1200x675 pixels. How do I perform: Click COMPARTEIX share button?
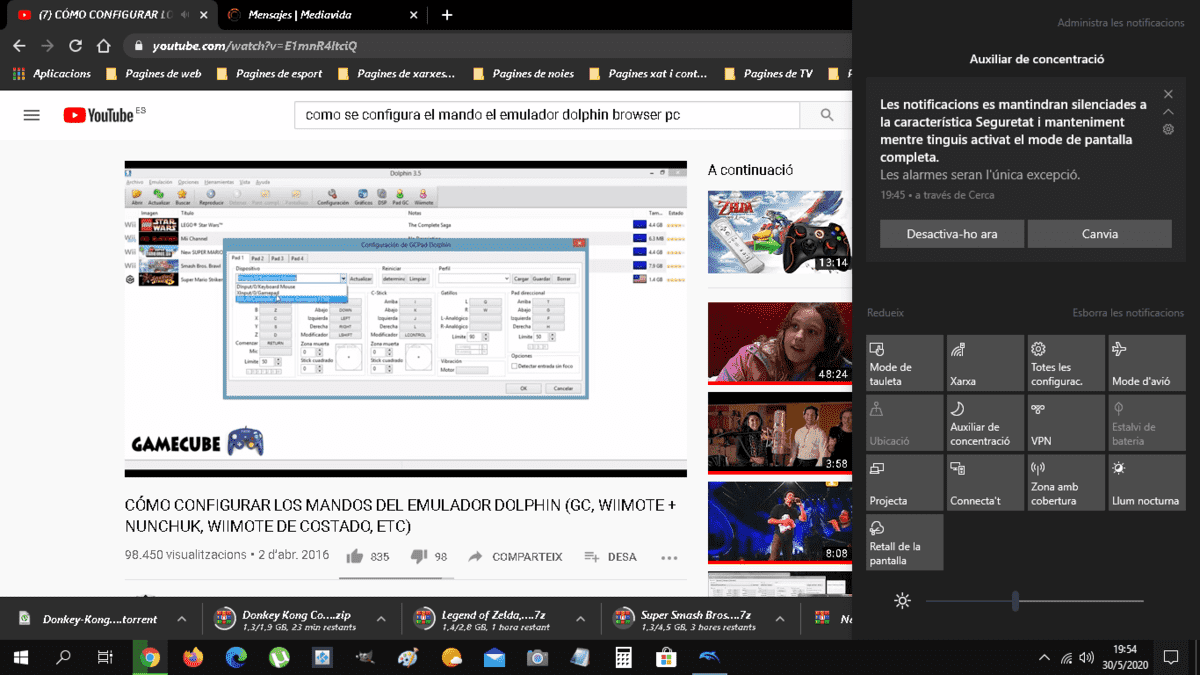point(515,557)
